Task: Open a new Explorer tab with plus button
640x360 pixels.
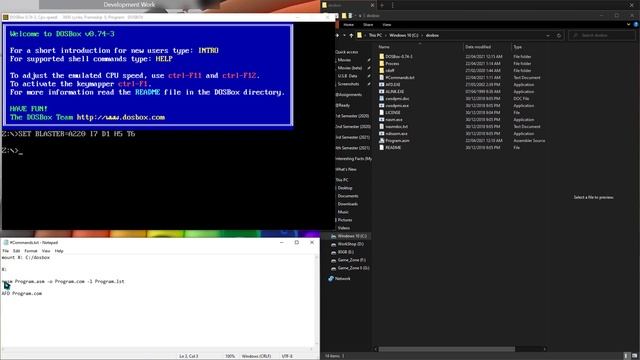Action: click(x=382, y=5)
